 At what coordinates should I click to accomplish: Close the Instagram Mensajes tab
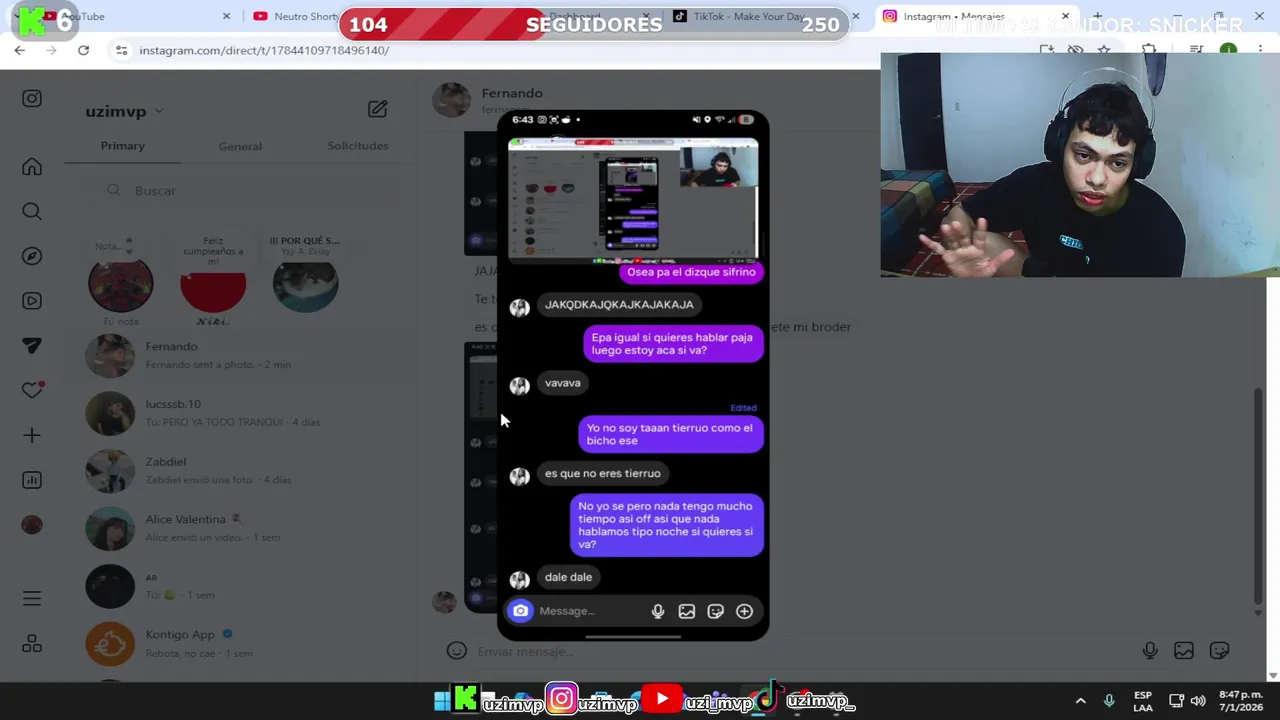click(1065, 16)
